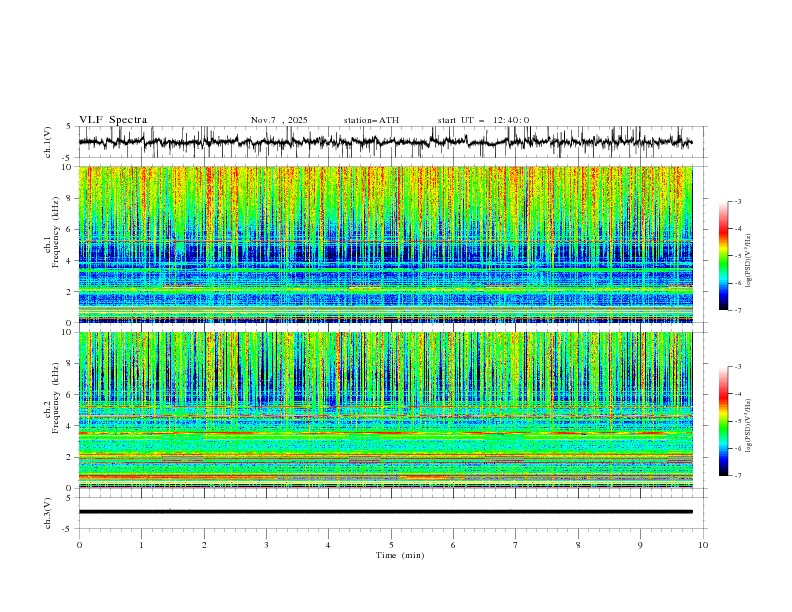The height and width of the screenshot is (612, 792).
Task: Click the "-3" tick on ch.1 colorbar
Action: 737,201
